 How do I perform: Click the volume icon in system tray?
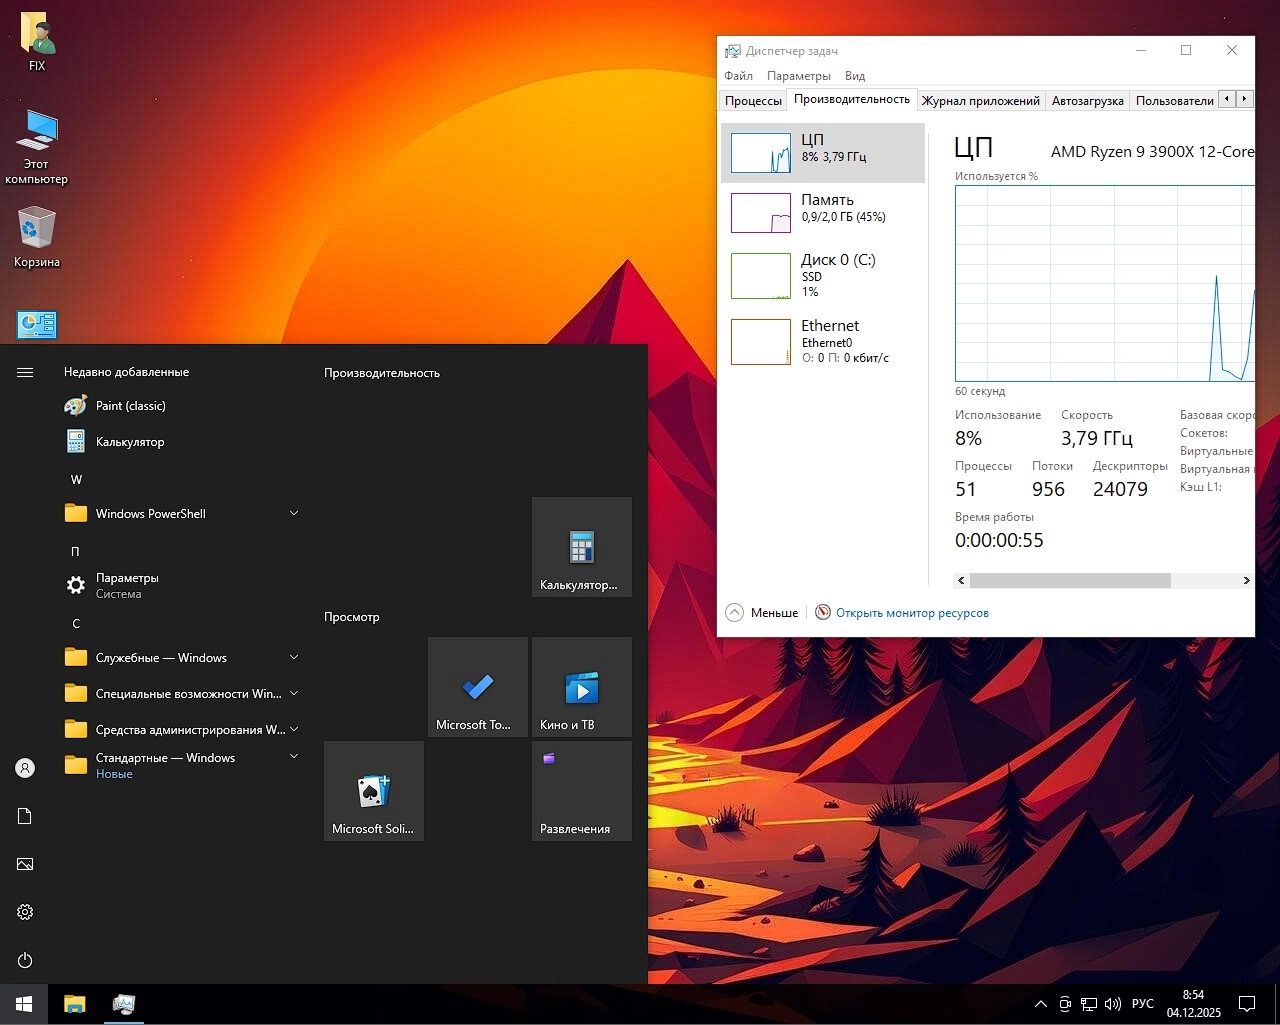(x=1113, y=1003)
